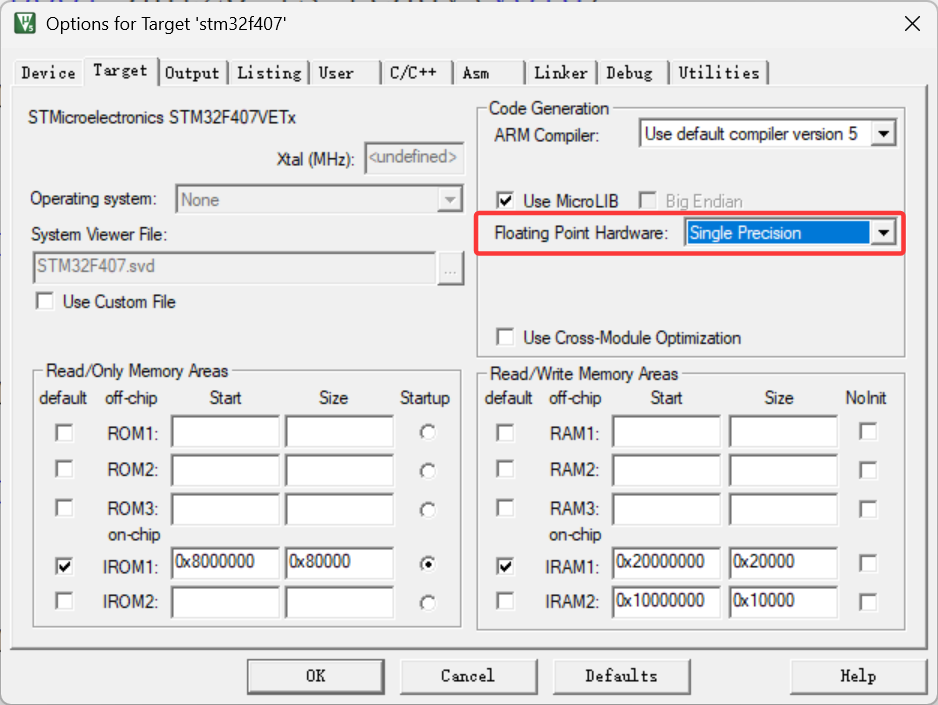Close the Options for Target dialog
The height and width of the screenshot is (705, 938).
click(x=912, y=24)
